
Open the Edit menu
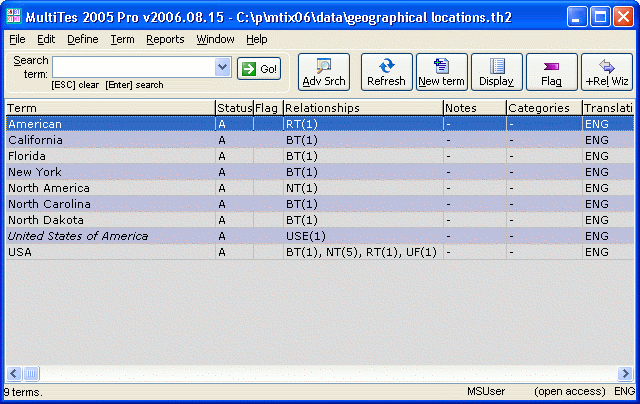click(46, 39)
